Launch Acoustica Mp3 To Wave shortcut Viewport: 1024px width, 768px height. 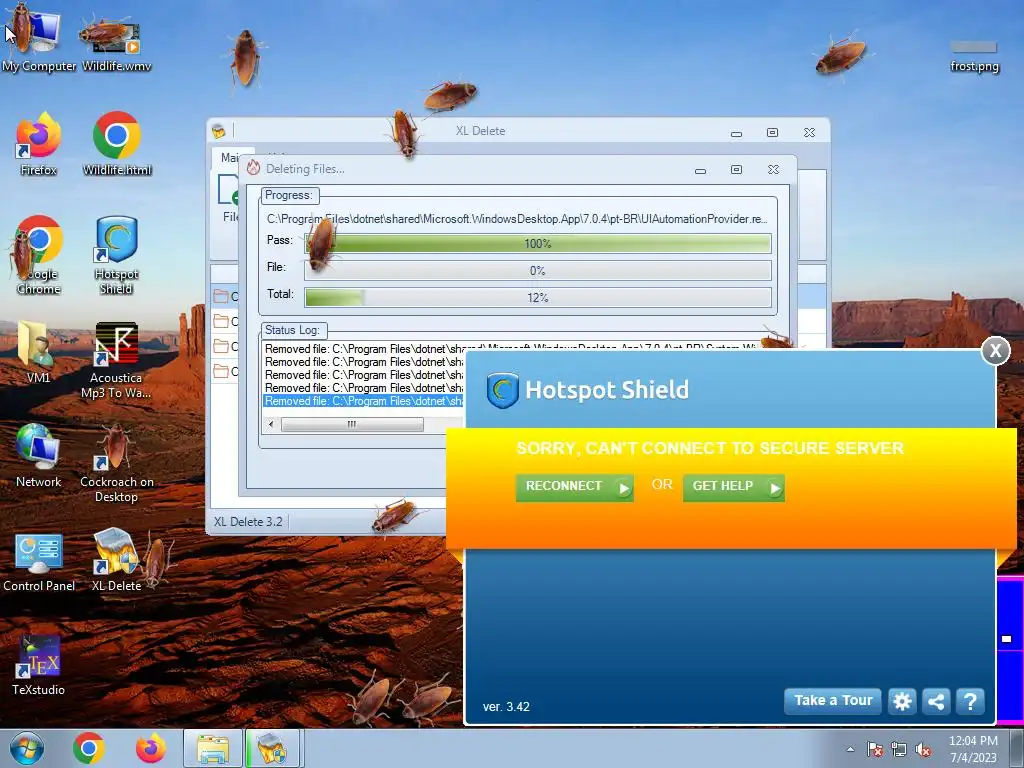click(x=116, y=359)
